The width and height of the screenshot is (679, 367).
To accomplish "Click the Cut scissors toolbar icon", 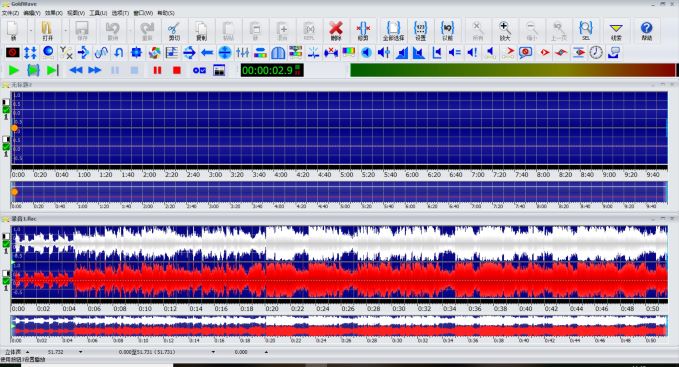I will click(174, 31).
